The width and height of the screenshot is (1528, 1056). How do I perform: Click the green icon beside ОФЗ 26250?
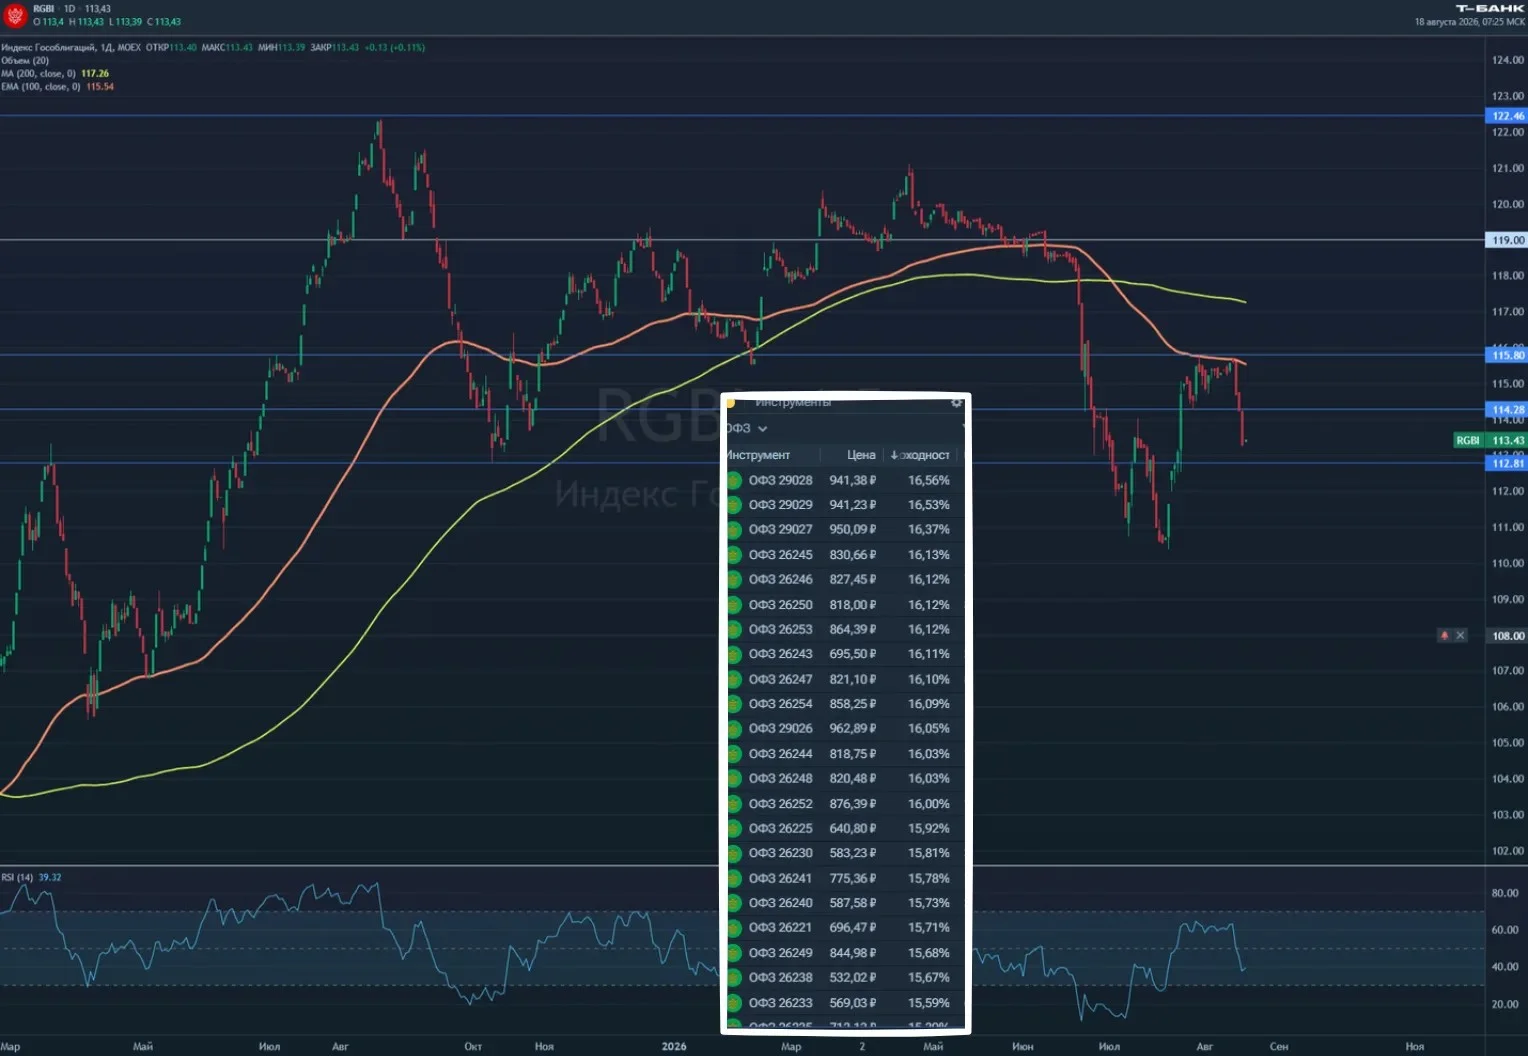pos(734,605)
